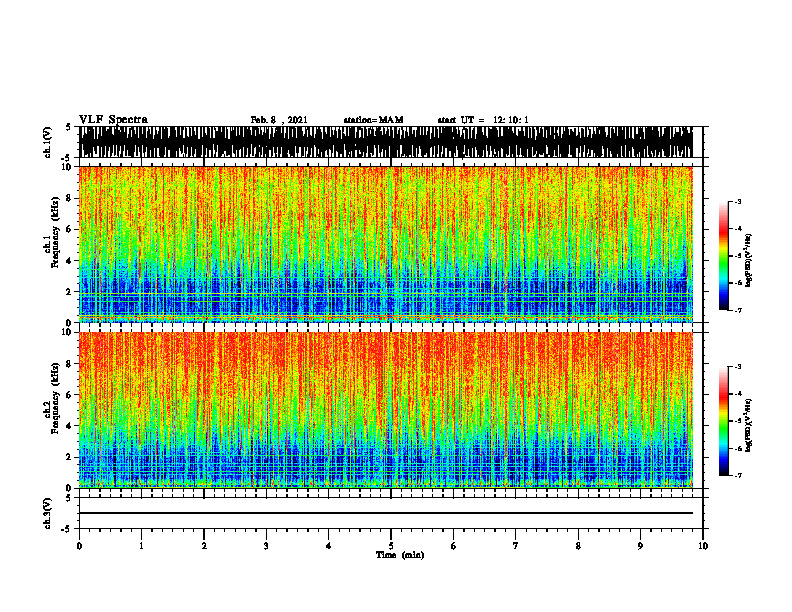Click the ch.2 spectrogram panel
Screen dimensions: 792x612
pyautogui.click(x=386, y=410)
